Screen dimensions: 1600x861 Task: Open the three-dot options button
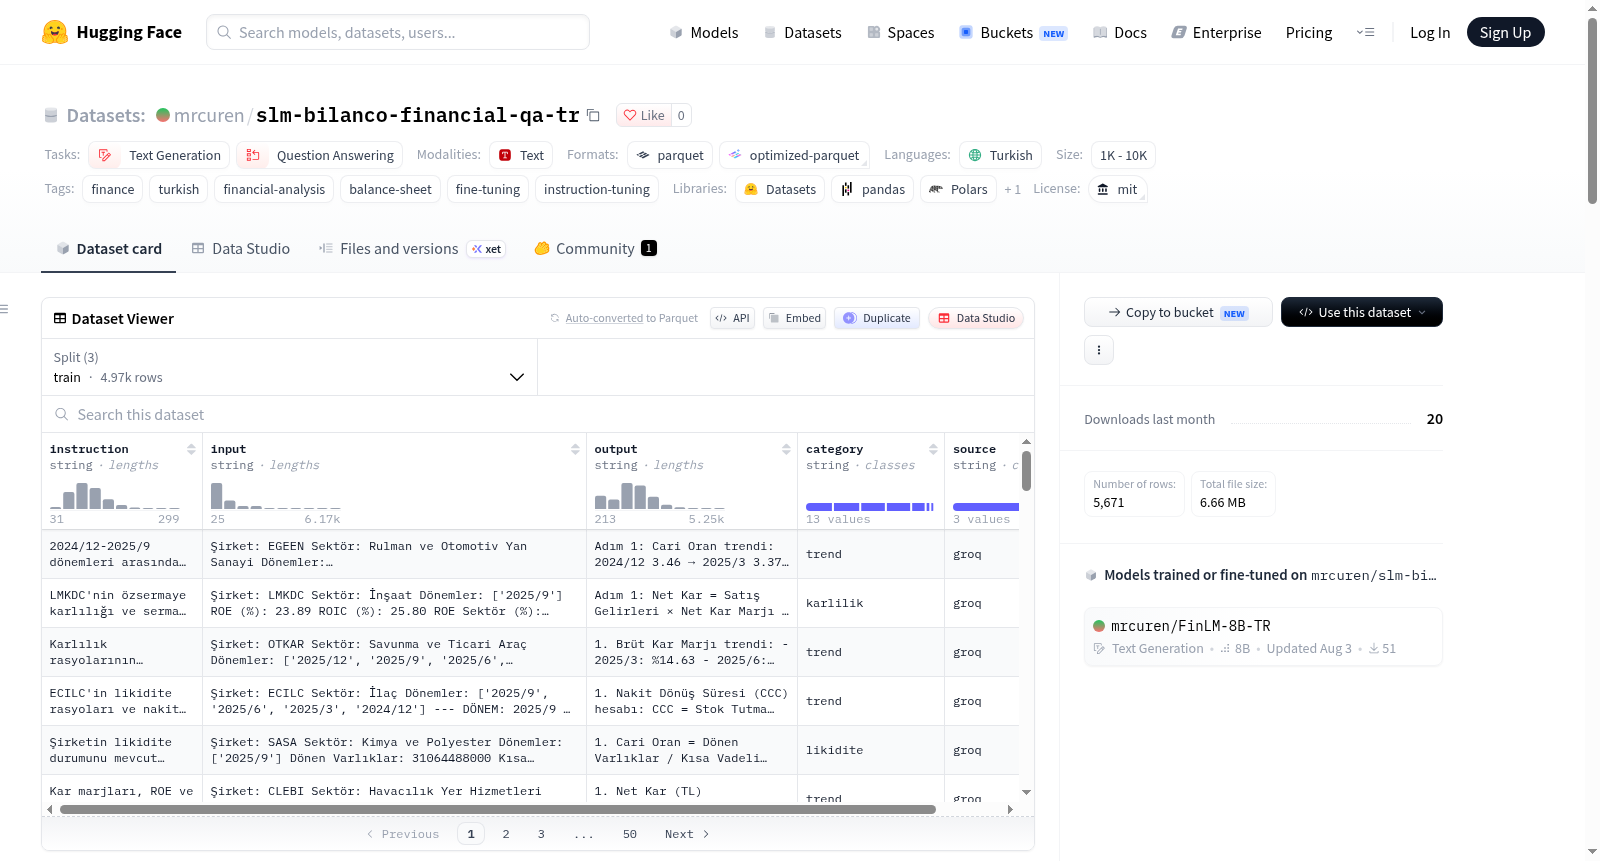tap(1099, 350)
